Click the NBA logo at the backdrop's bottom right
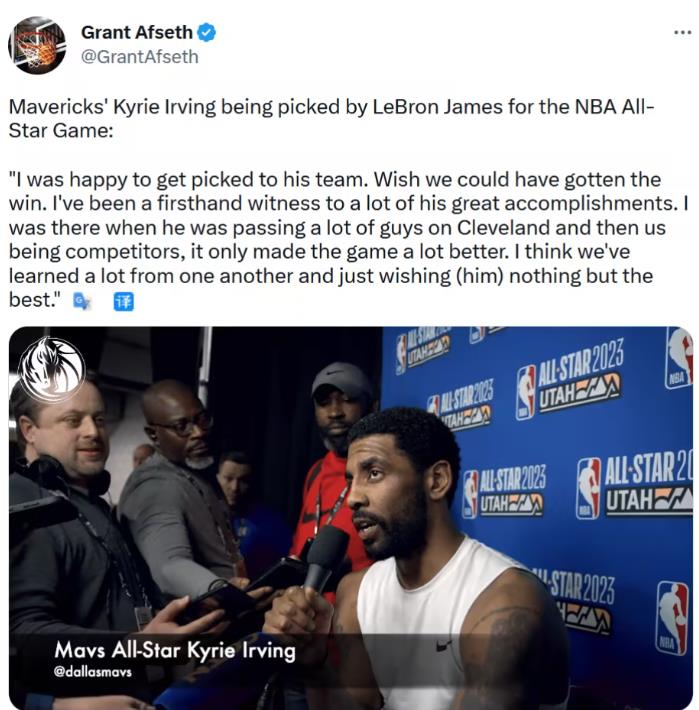 672,618
